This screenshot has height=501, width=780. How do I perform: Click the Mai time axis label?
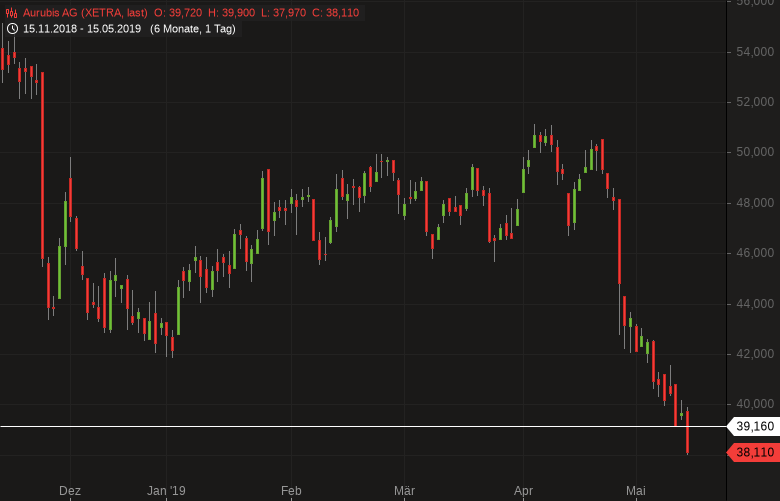(636, 491)
